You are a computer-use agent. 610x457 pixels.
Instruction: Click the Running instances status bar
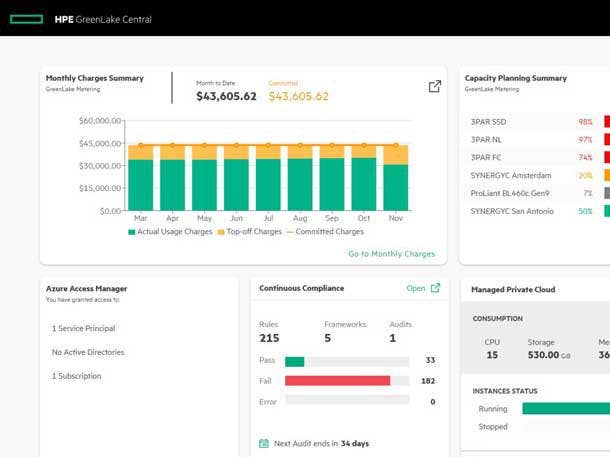coord(565,408)
